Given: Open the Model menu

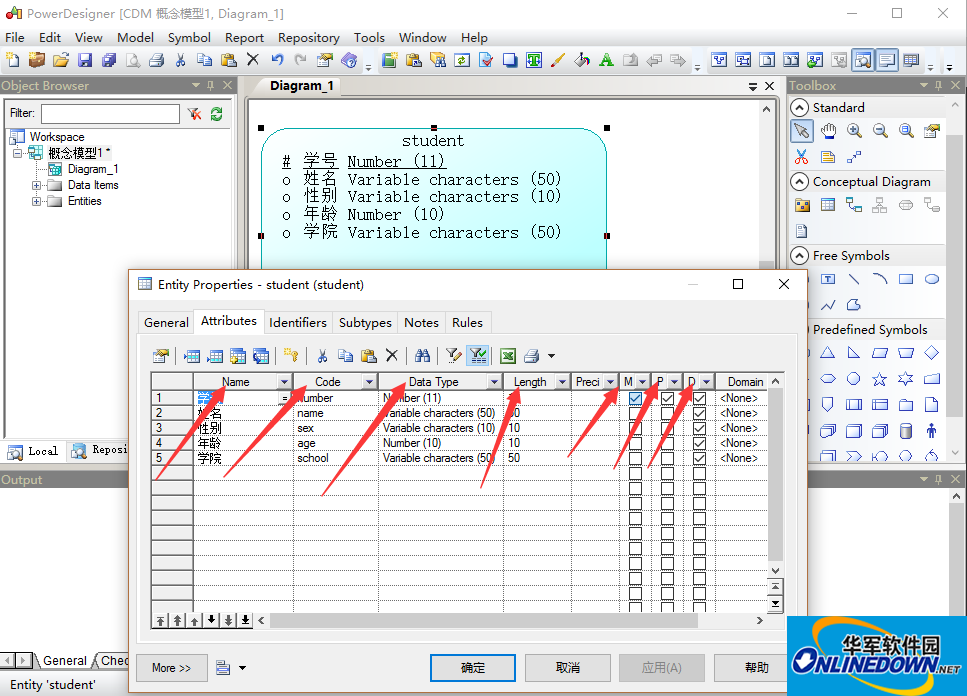Looking at the screenshot, I should click(x=135, y=38).
